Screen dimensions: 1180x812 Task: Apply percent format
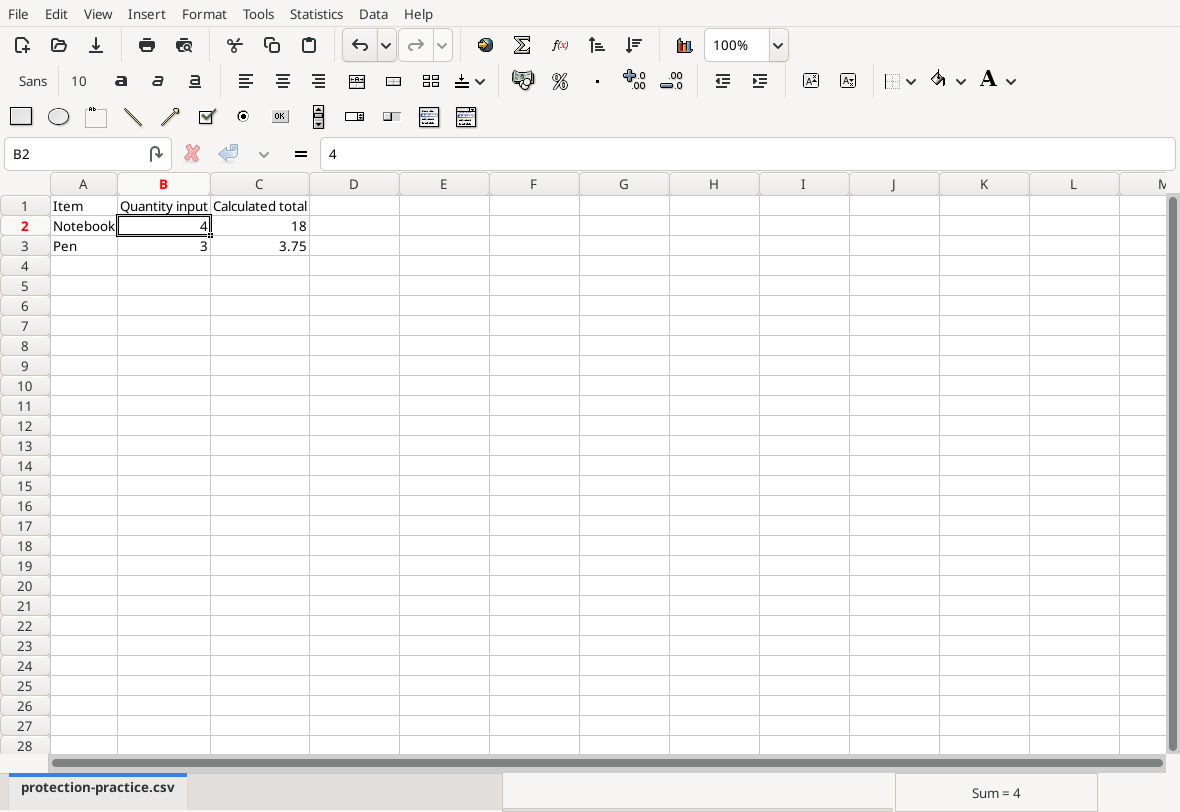pyautogui.click(x=560, y=81)
